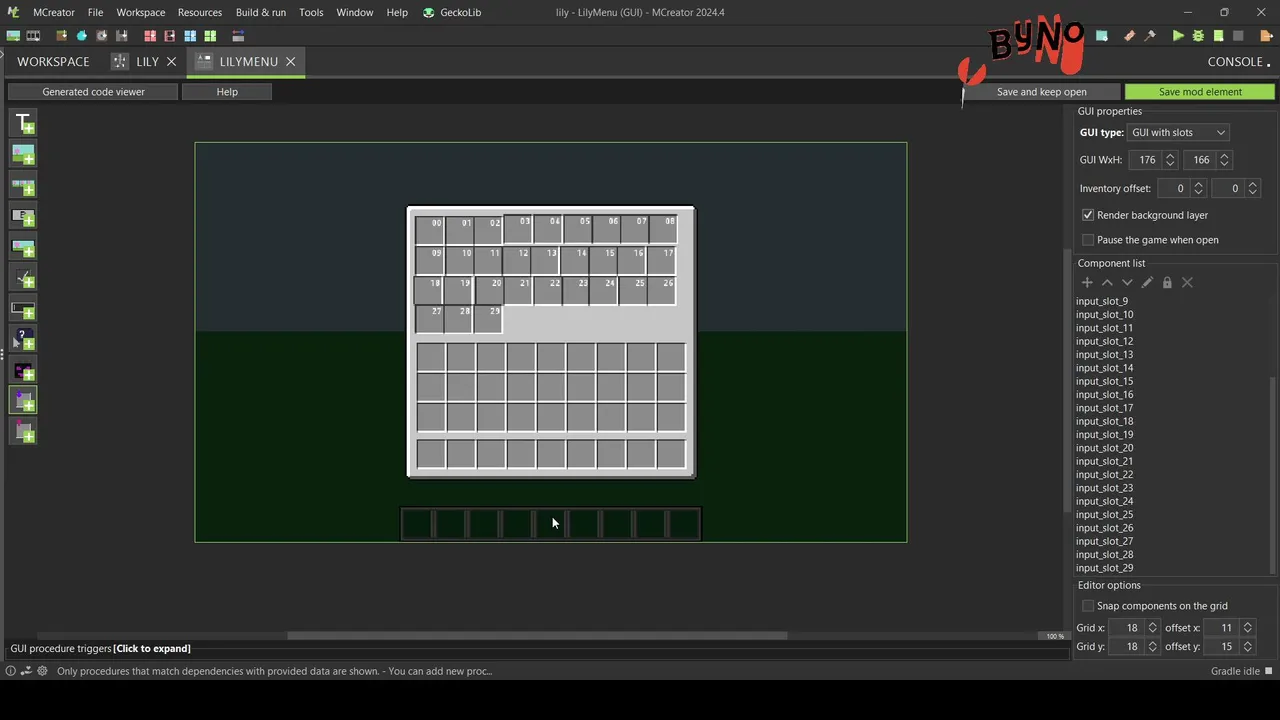The height and width of the screenshot is (720, 1280).
Task: Edit selected component with pencil icon
Action: [1147, 283]
